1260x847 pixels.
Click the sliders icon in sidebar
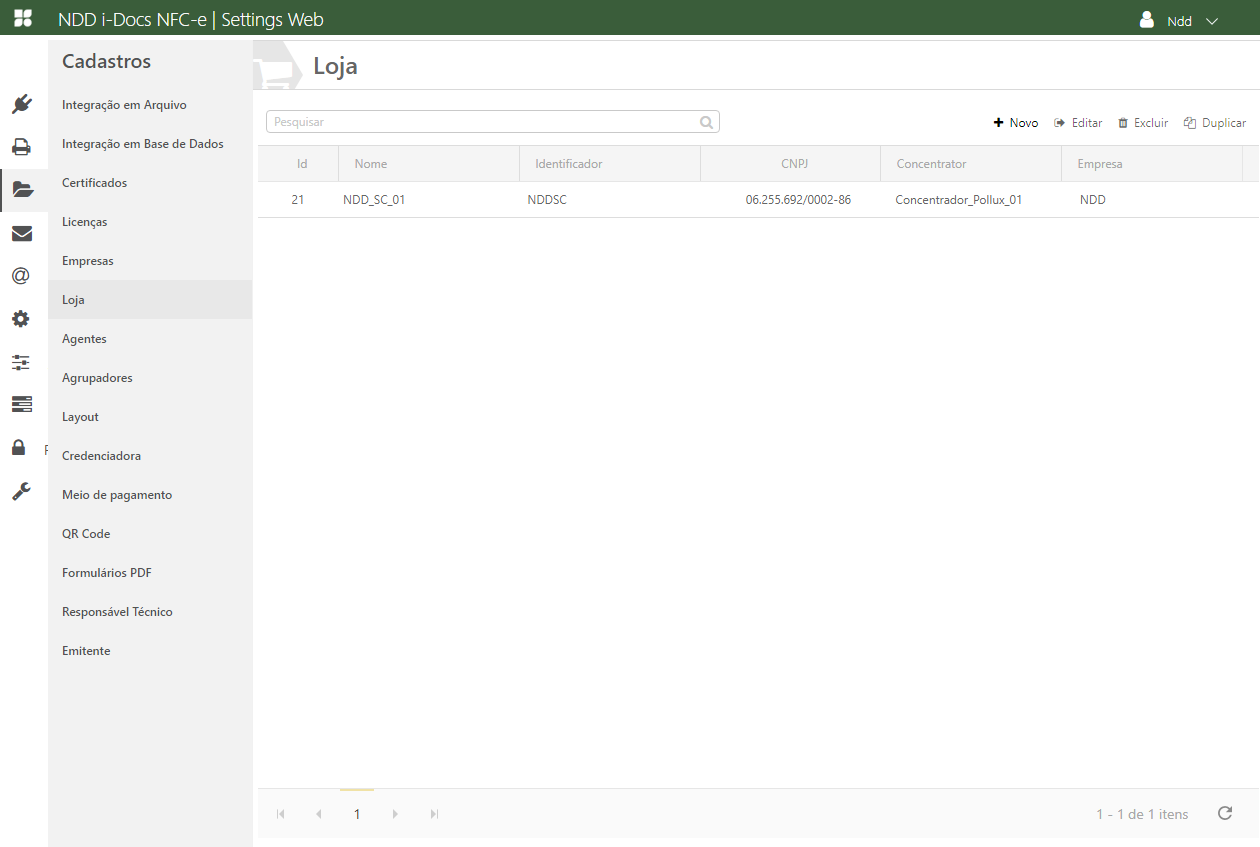[21, 362]
